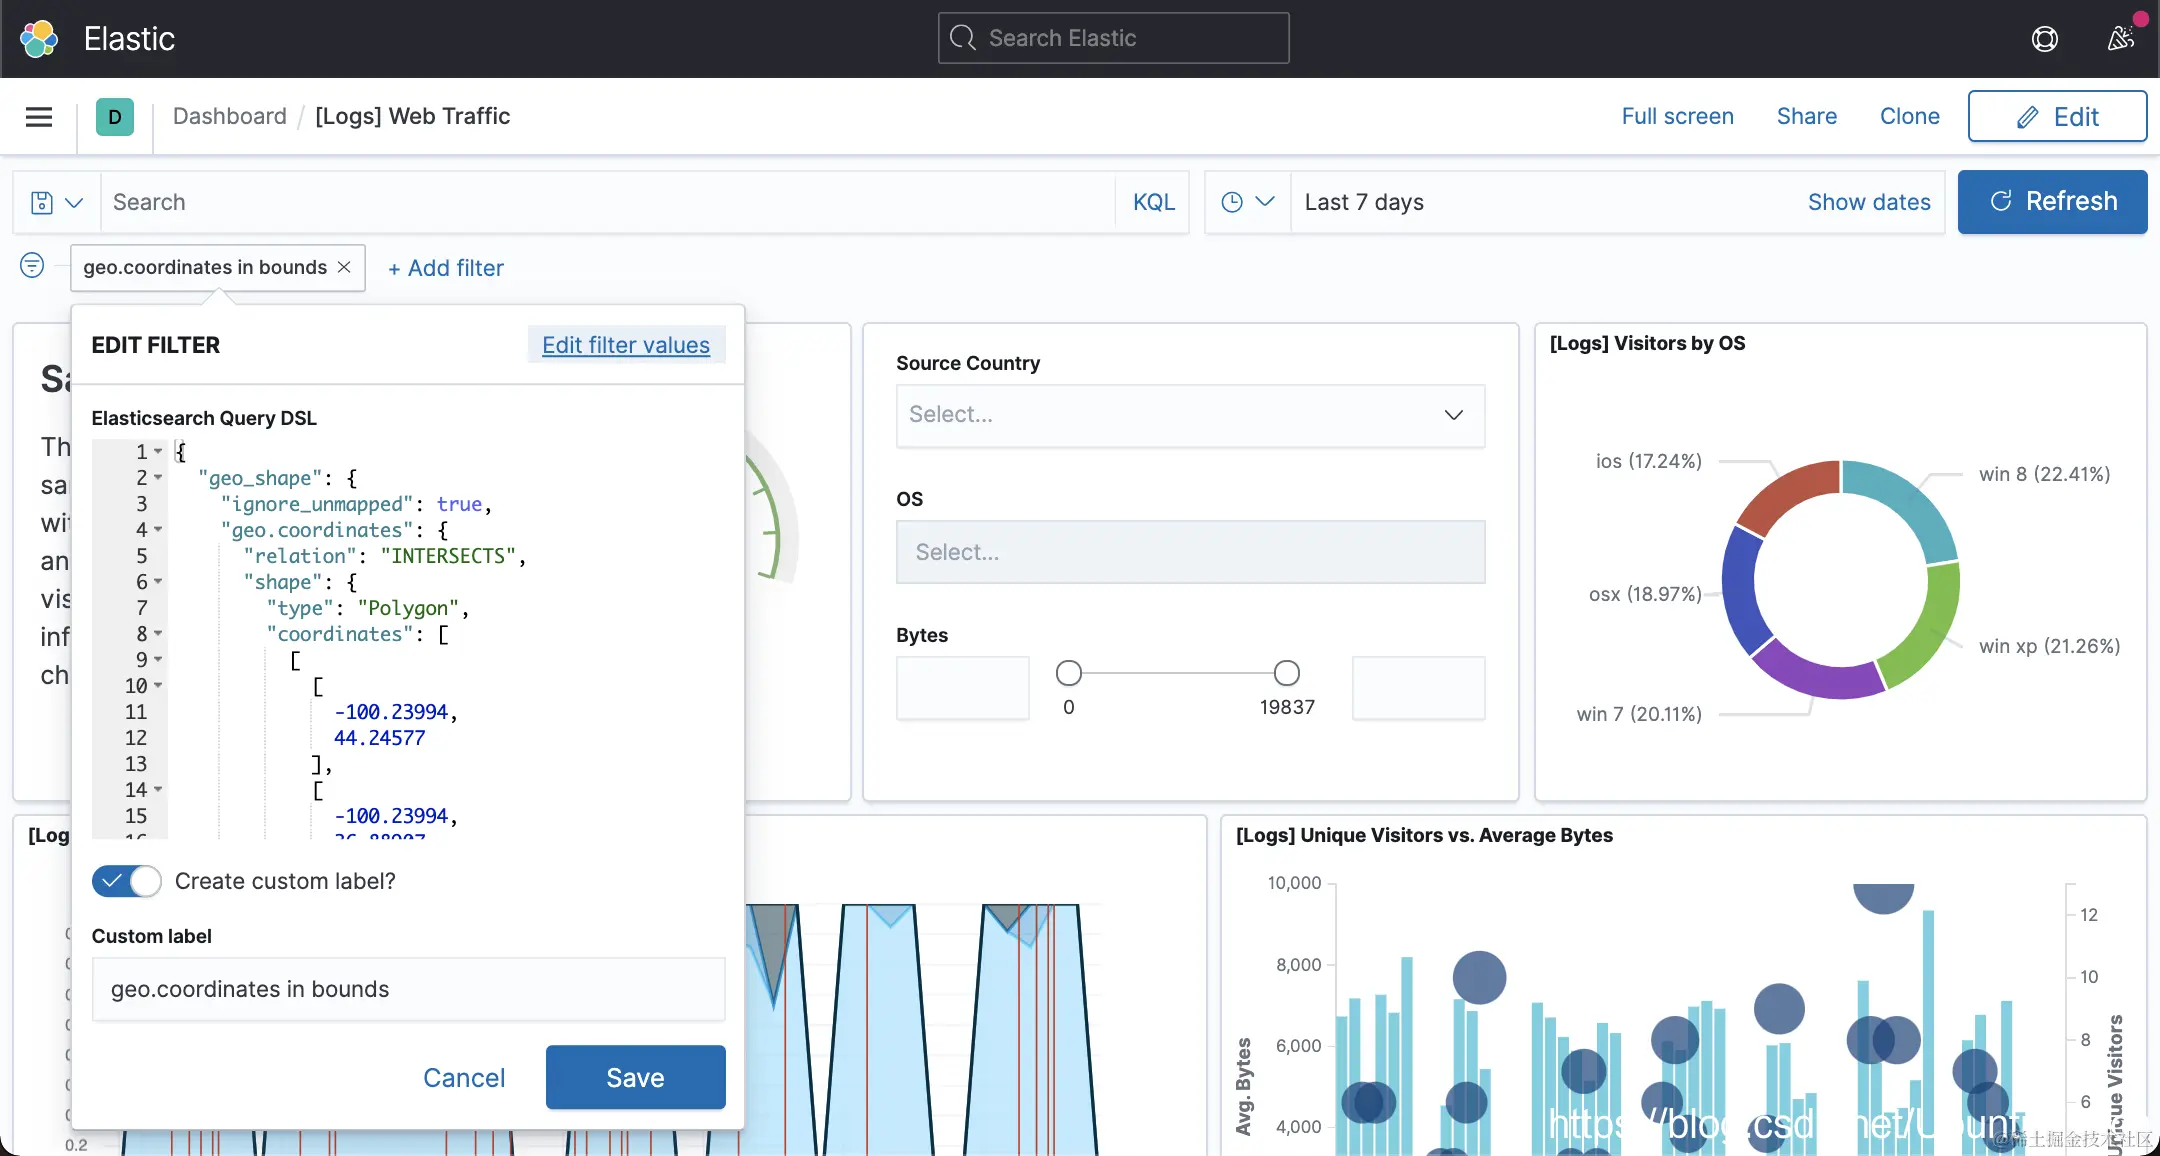Click the Bytes slider right handle
Image resolution: width=2160 pixels, height=1156 pixels.
(x=1287, y=673)
